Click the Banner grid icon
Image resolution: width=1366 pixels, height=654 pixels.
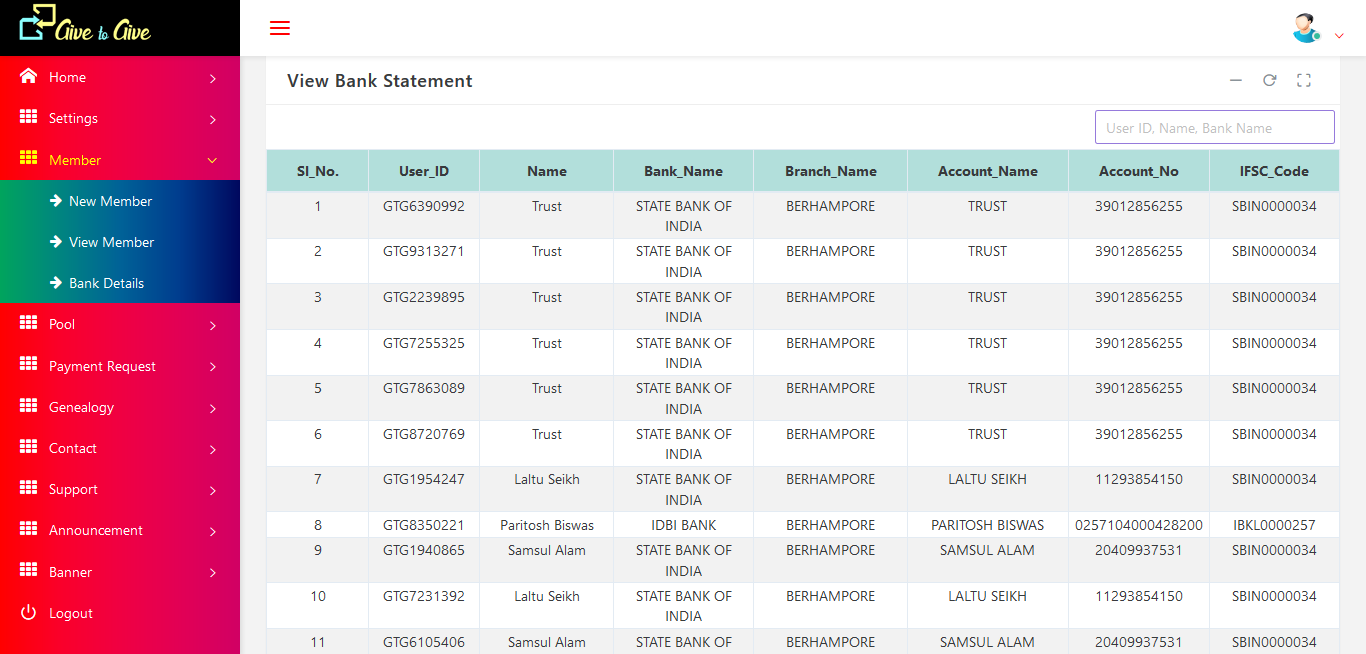pos(28,571)
